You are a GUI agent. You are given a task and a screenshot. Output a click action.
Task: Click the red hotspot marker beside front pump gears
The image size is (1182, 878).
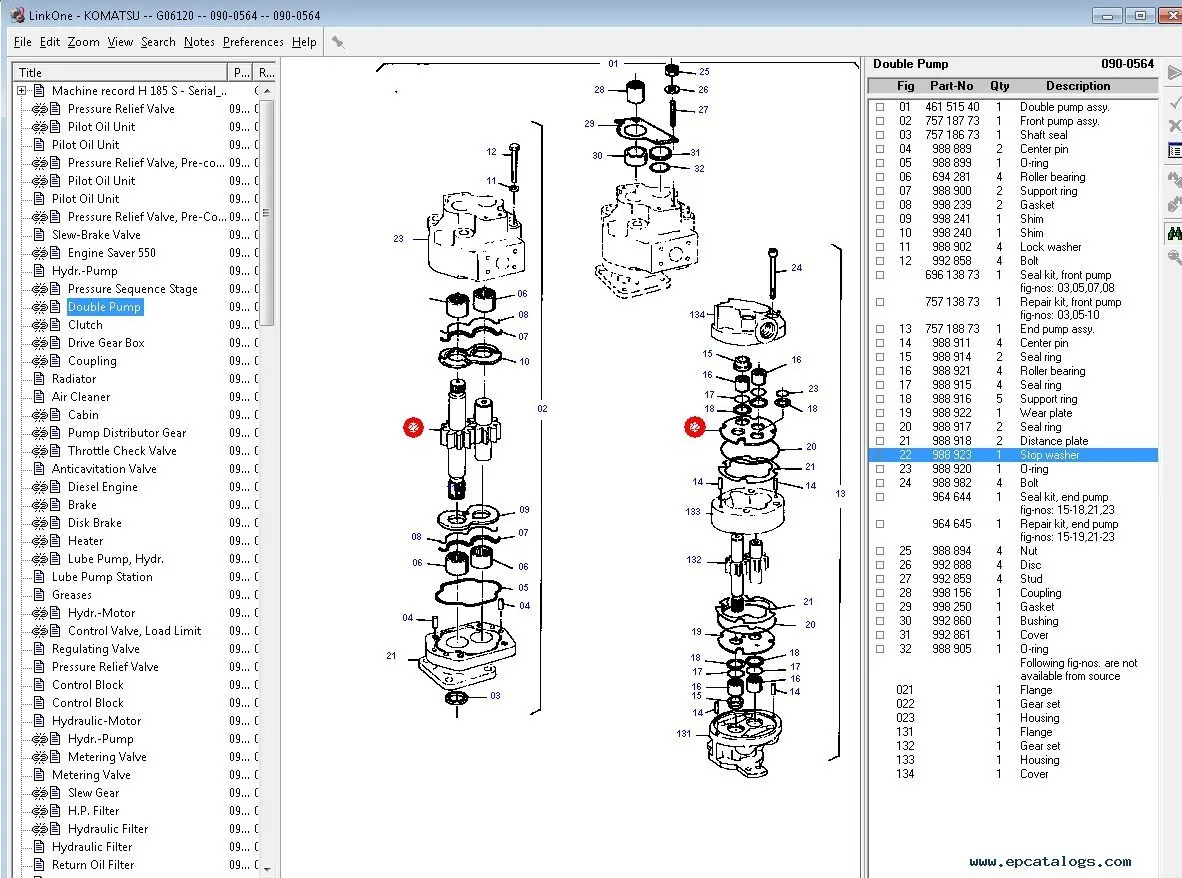pyautogui.click(x=413, y=428)
